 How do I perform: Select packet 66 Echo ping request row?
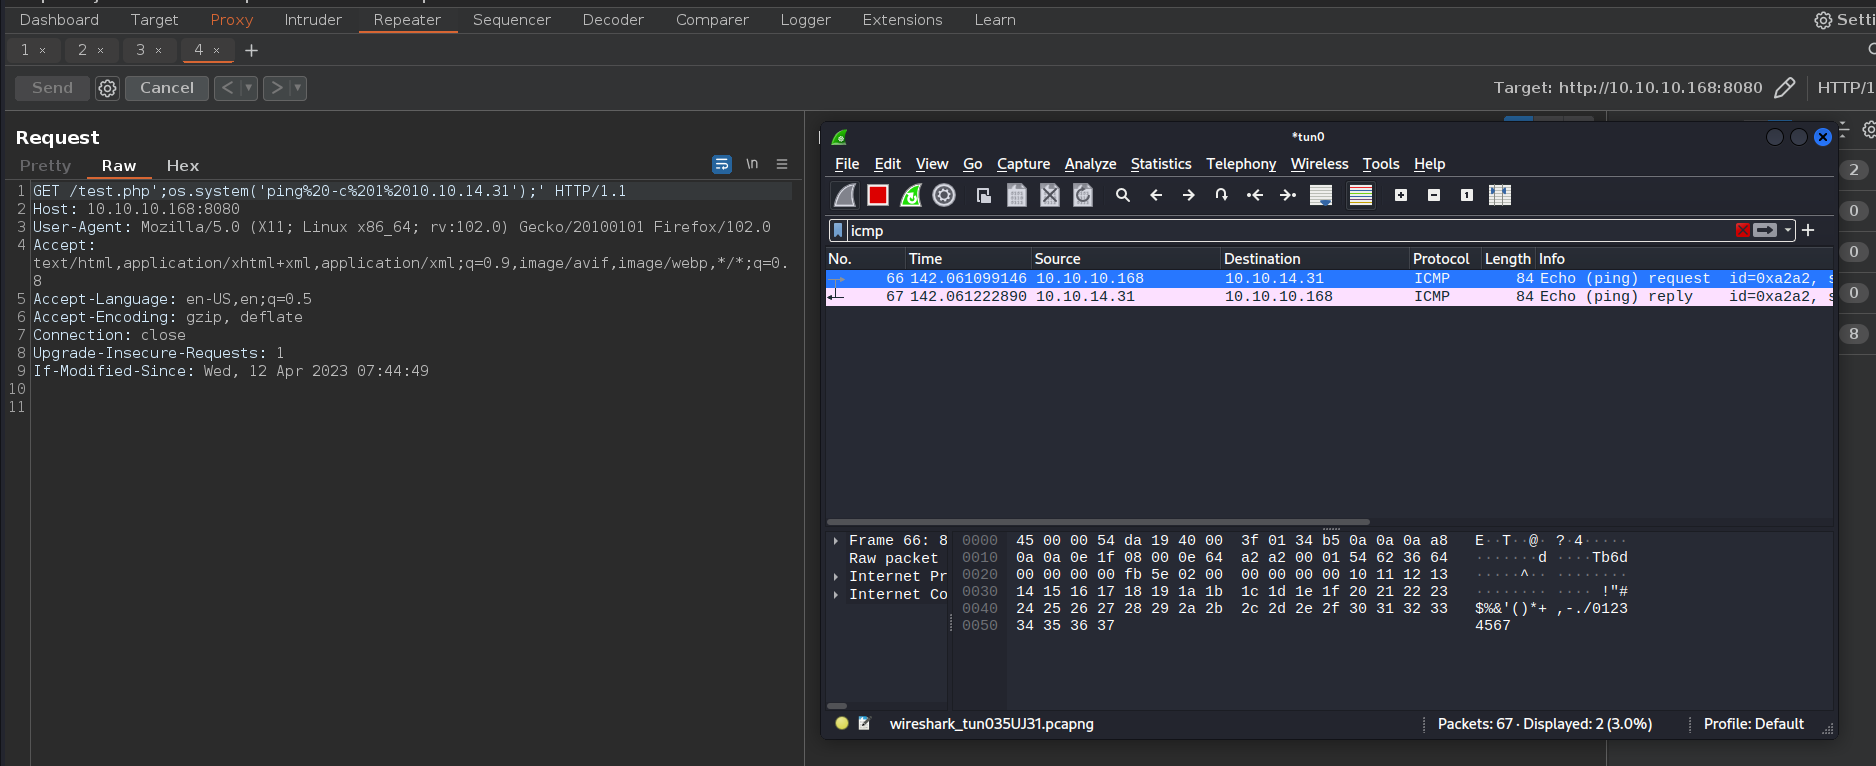pyautogui.click(x=1329, y=279)
